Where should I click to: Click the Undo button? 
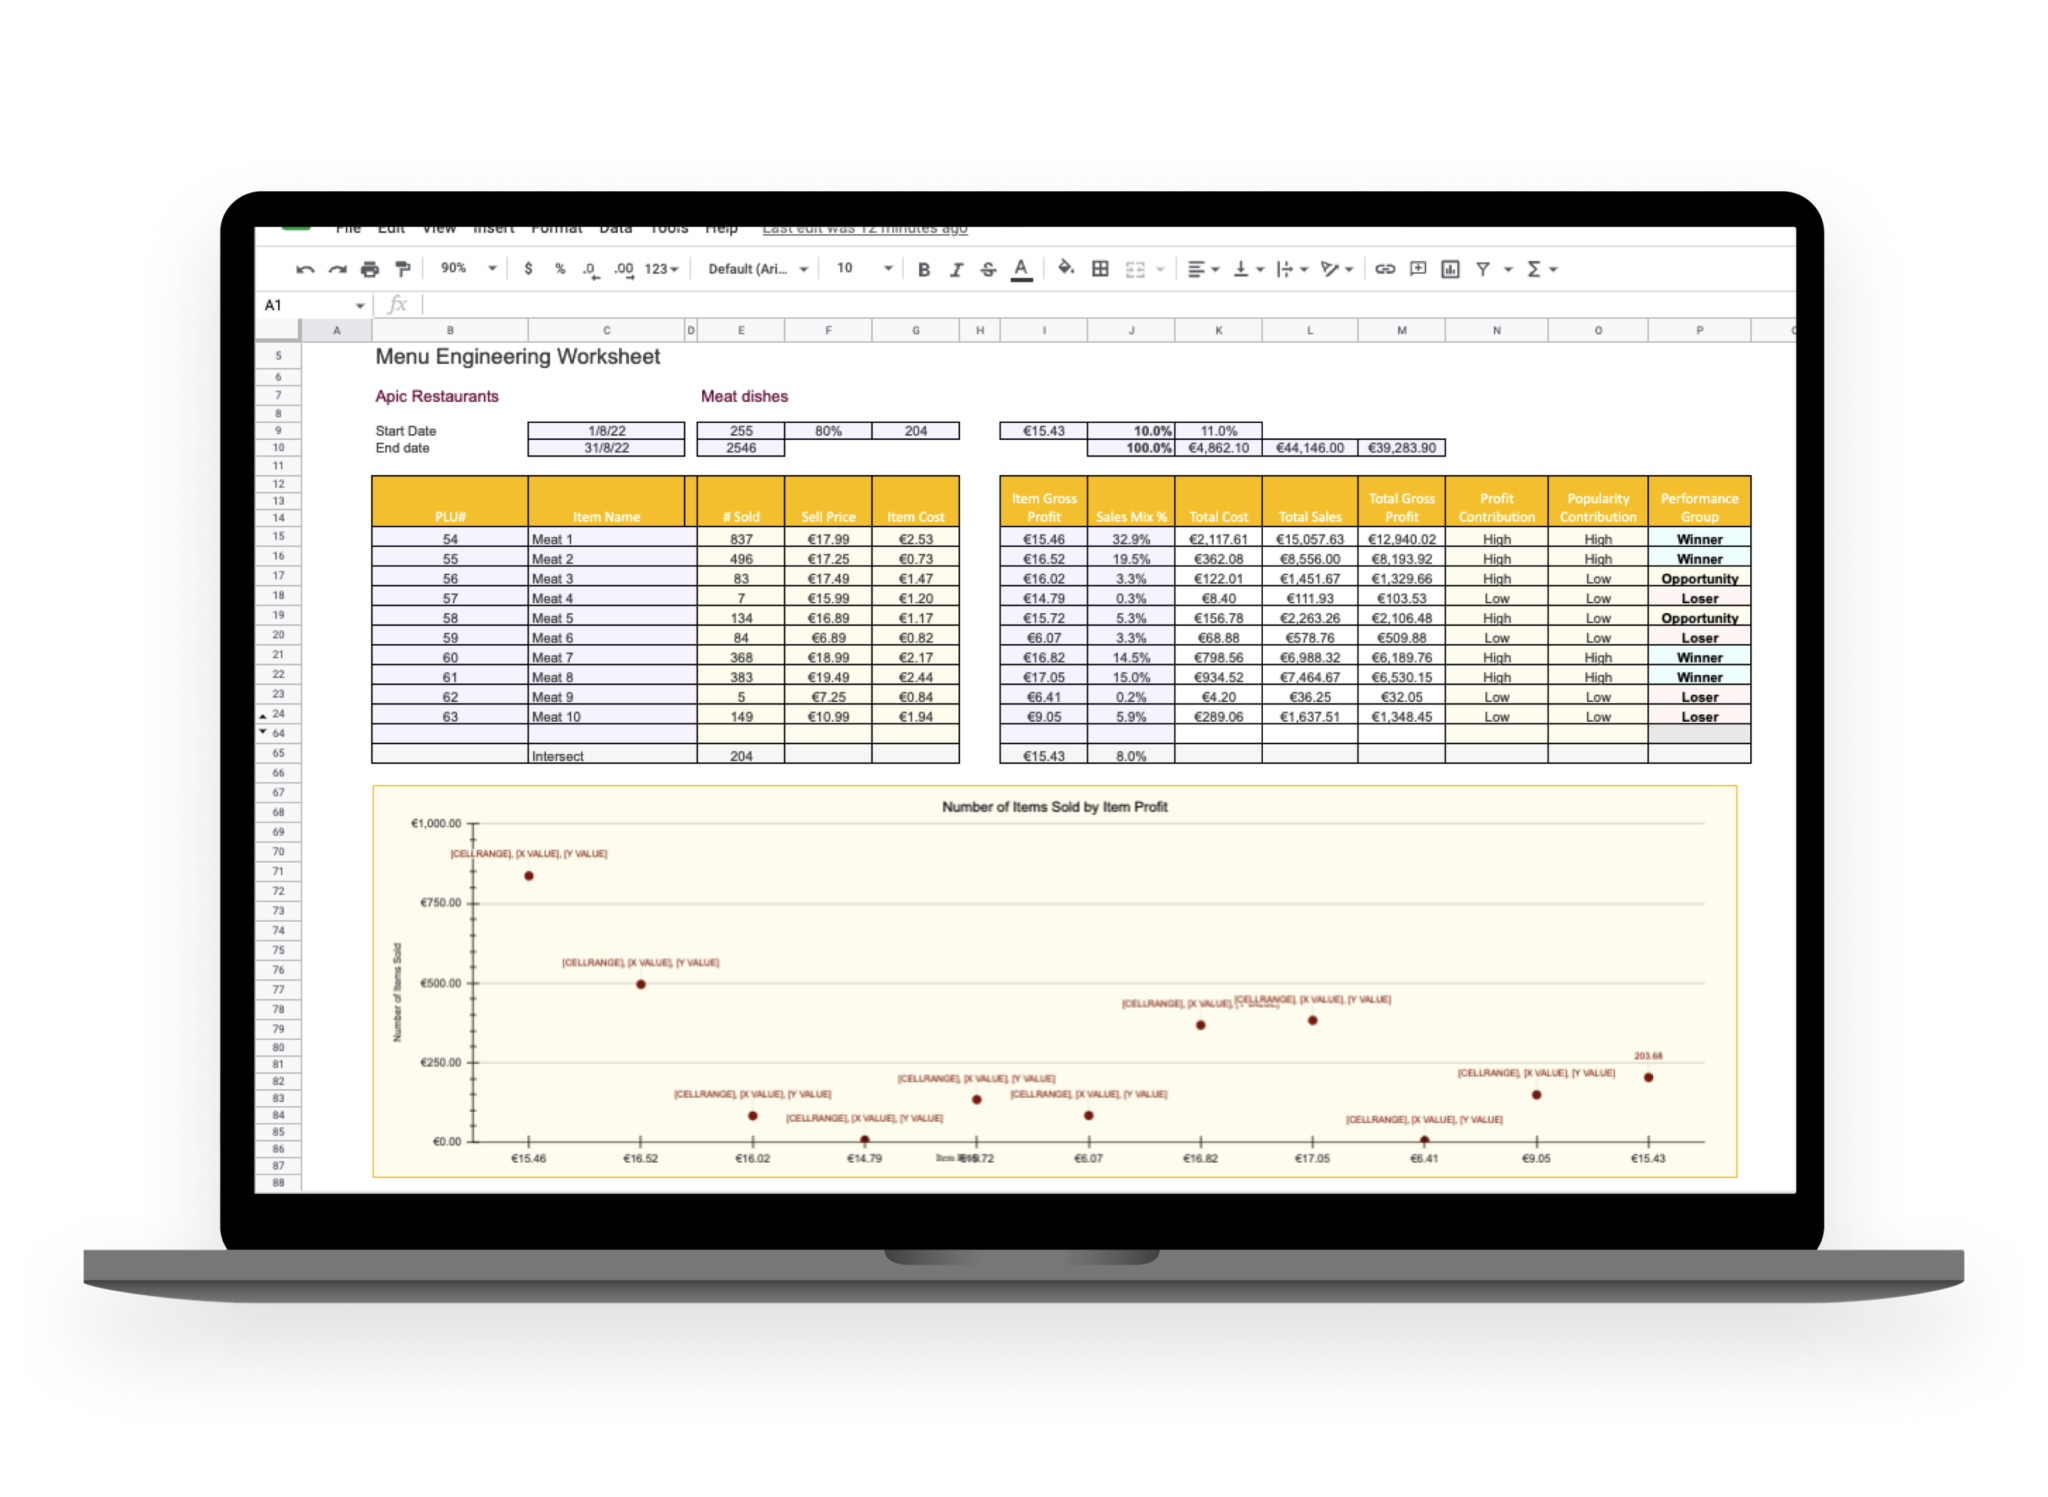(x=305, y=268)
